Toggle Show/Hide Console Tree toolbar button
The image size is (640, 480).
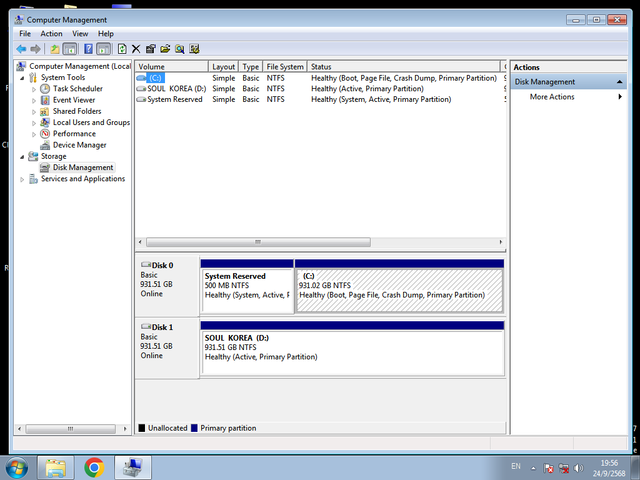(70, 49)
